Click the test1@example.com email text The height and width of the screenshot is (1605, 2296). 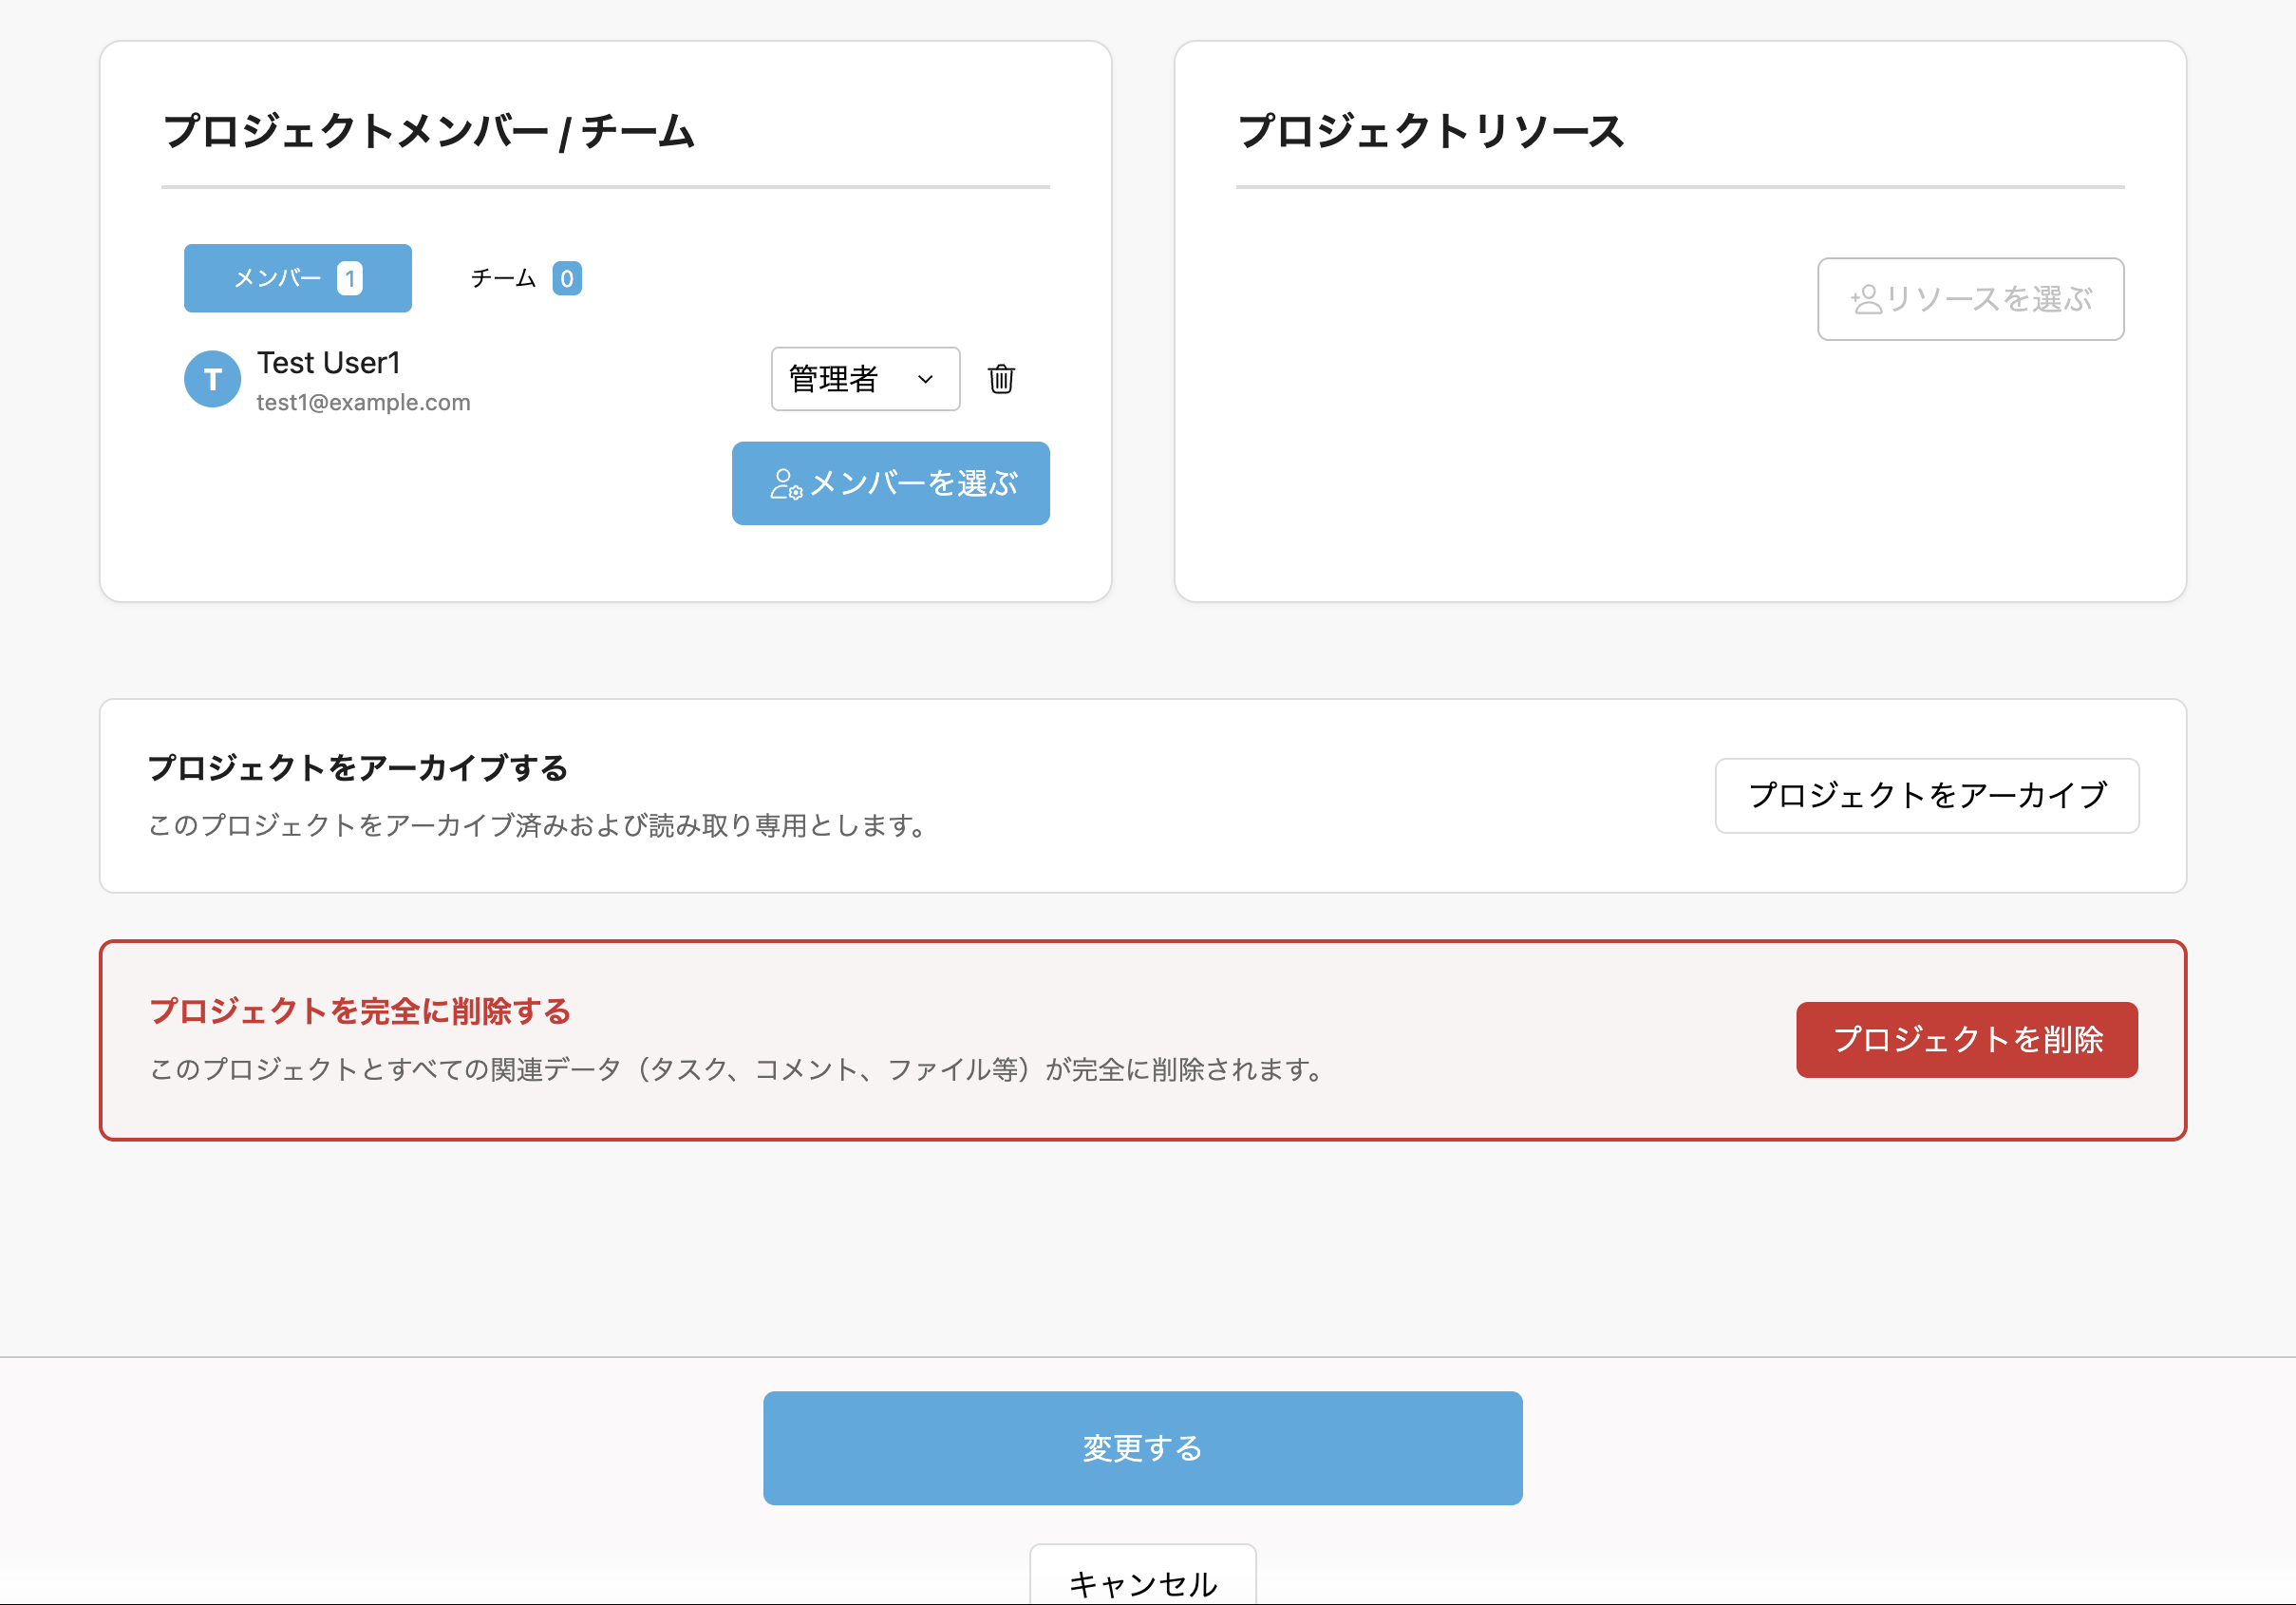tap(363, 402)
